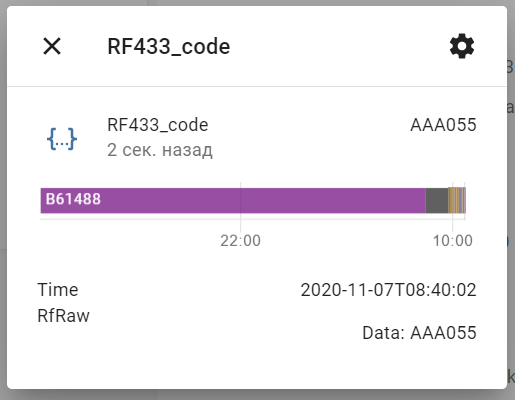Click the 10:00 time axis label
This screenshot has width=515, height=400.
click(452, 241)
